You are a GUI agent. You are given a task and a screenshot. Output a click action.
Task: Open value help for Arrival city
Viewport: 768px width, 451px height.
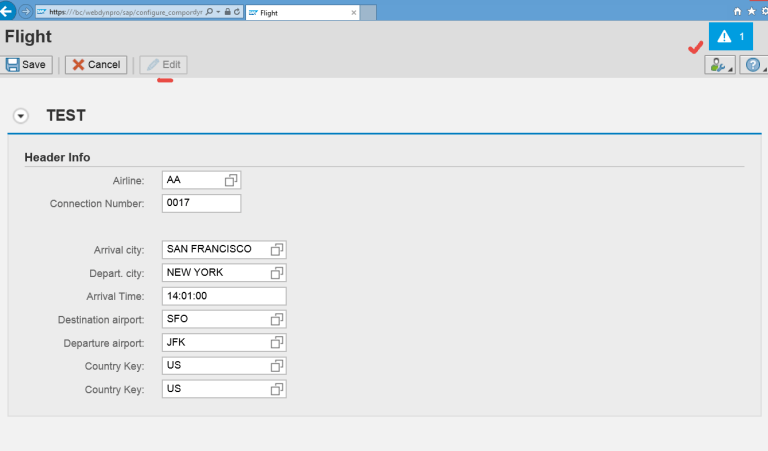(277, 250)
